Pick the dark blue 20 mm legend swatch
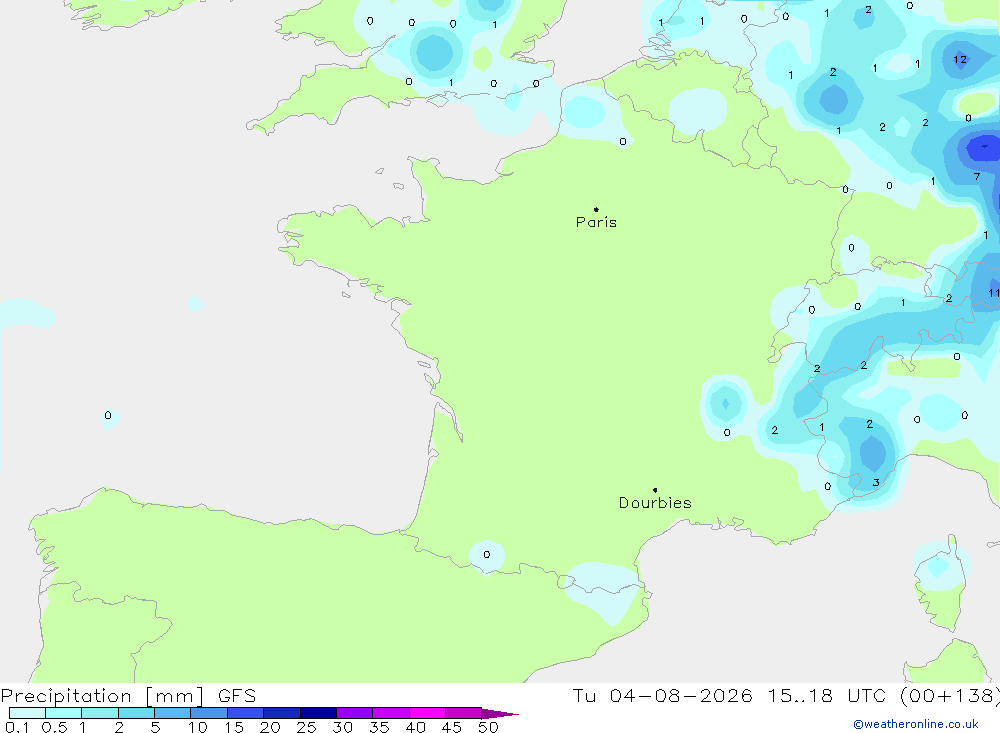1000x733 pixels. 282,713
